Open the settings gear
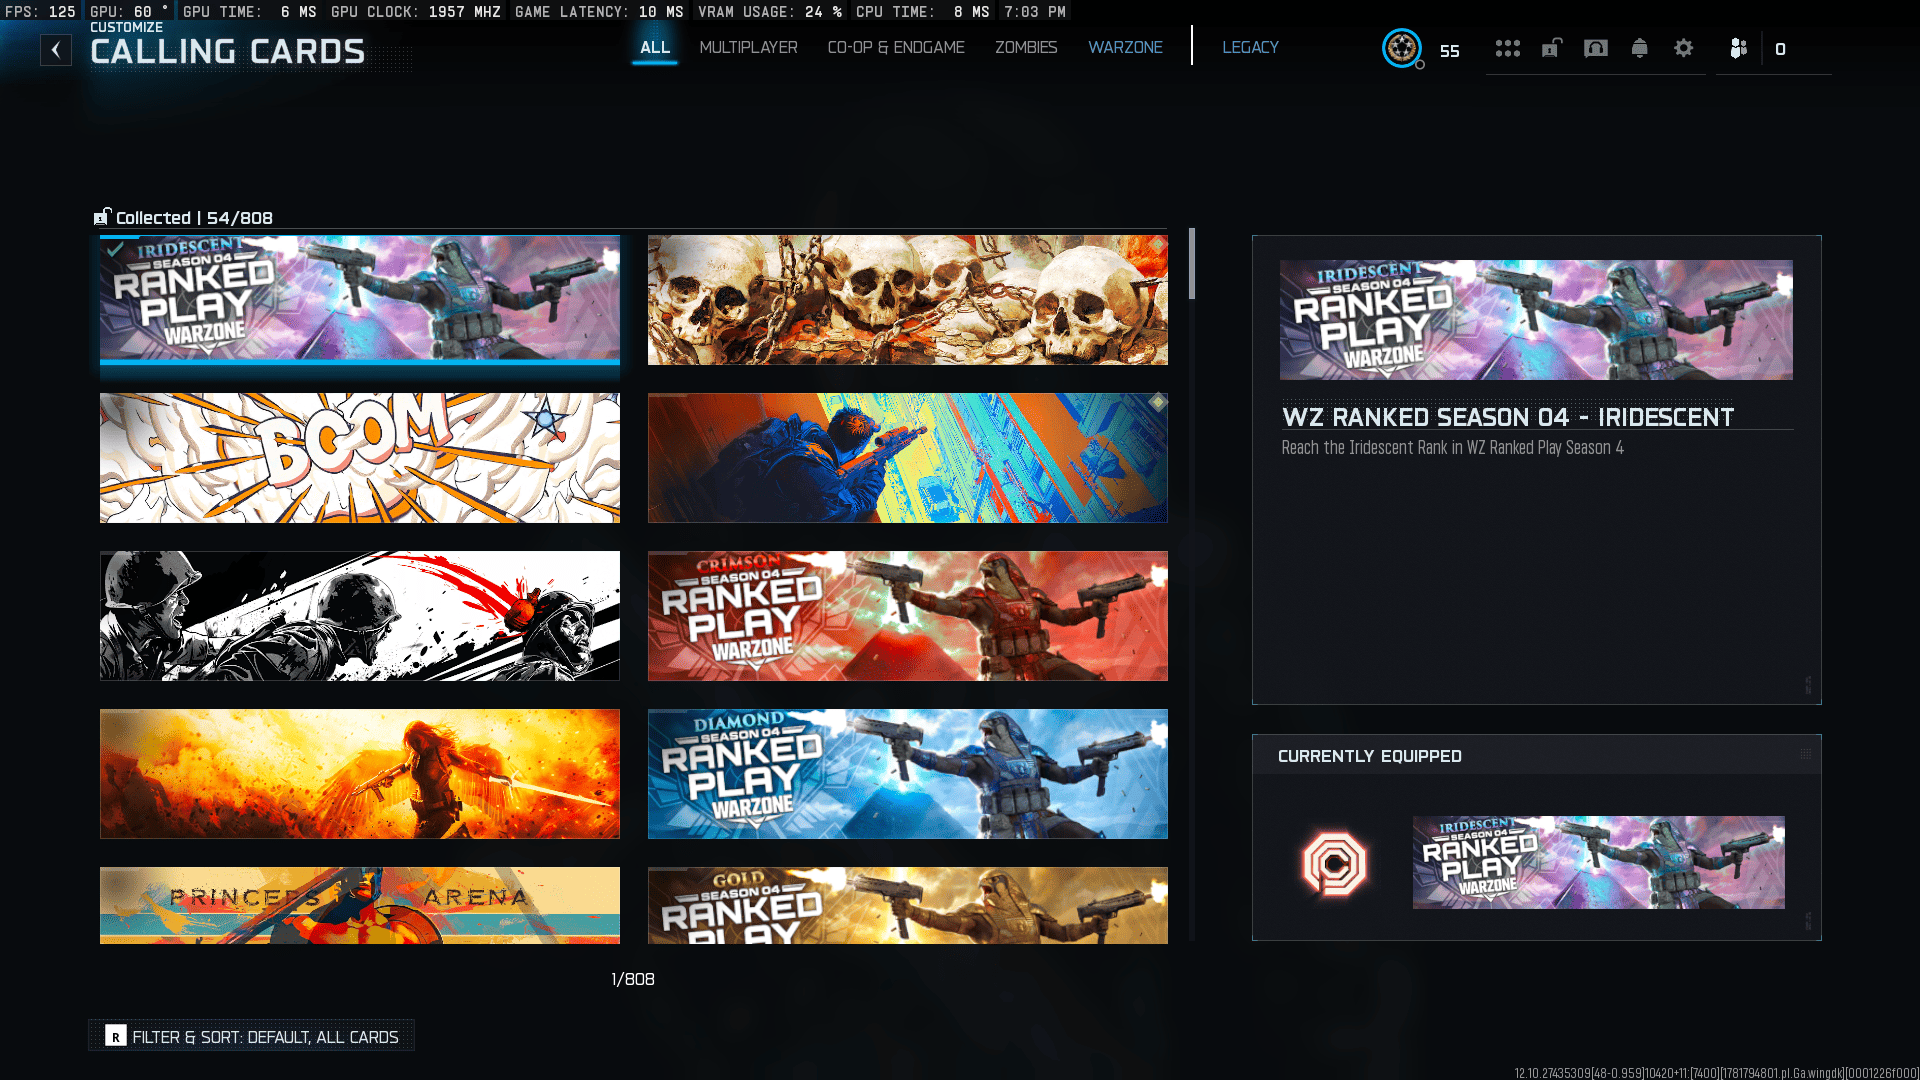 [1684, 48]
